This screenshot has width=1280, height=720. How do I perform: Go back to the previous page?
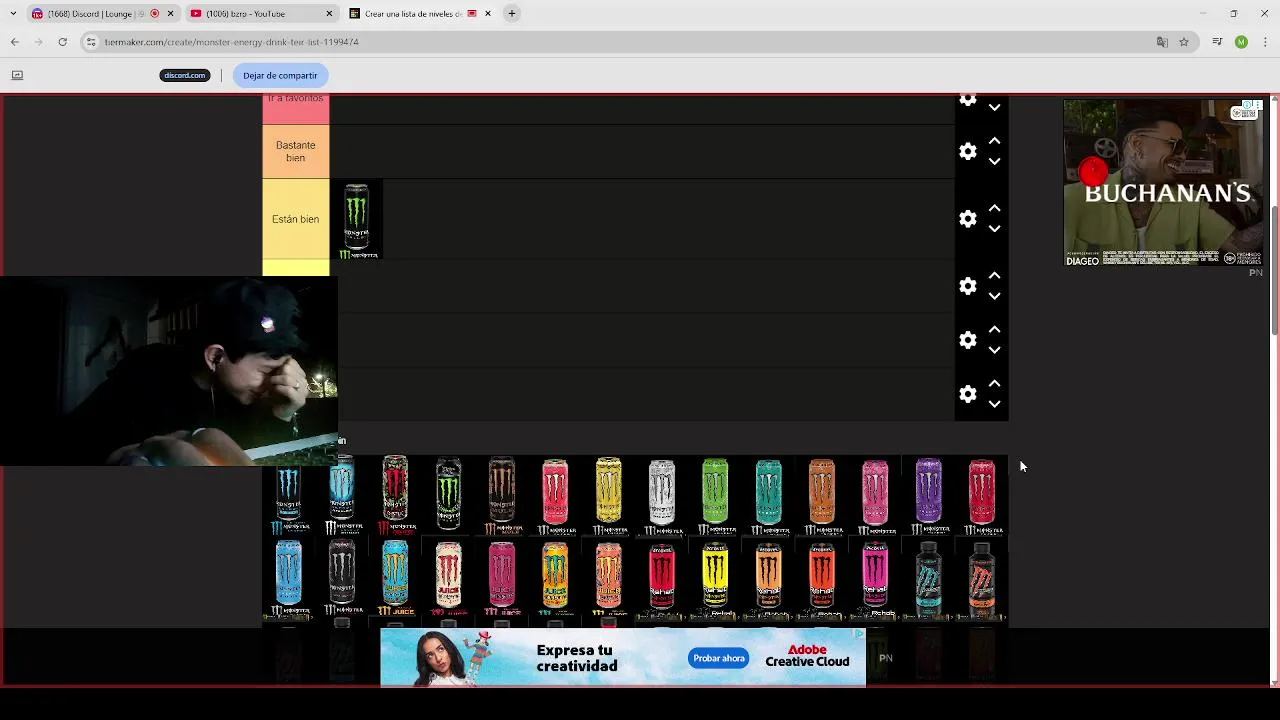[14, 42]
